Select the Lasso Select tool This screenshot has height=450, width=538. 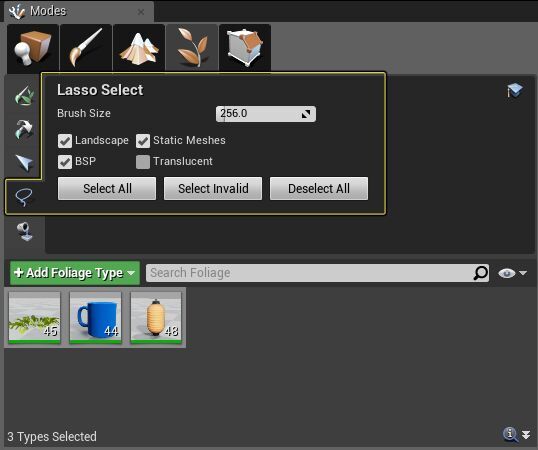click(24, 197)
